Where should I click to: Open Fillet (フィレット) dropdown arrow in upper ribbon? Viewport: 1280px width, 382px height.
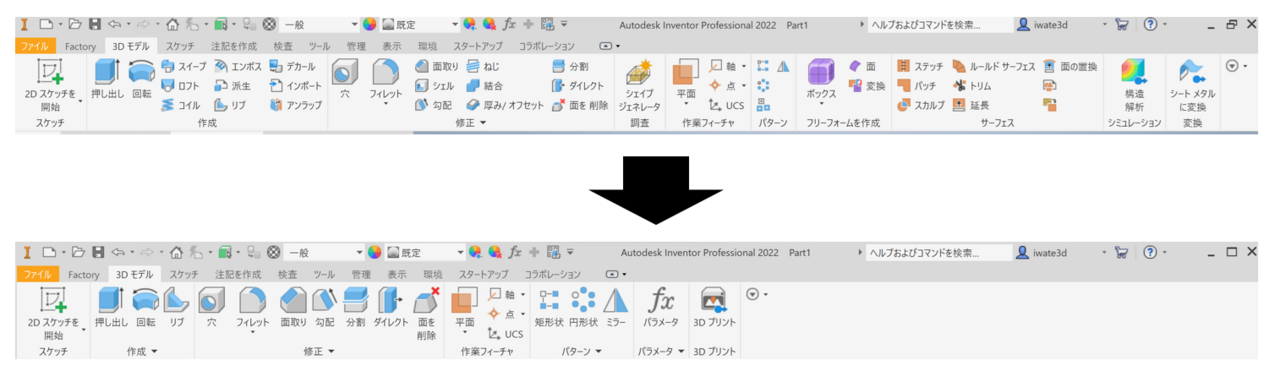pyautogui.click(x=385, y=104)
